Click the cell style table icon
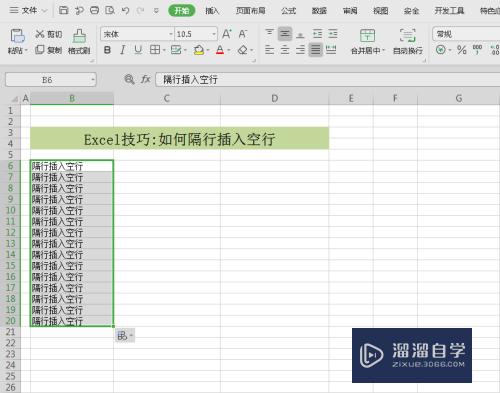Image resolution: width=500 pixels, height=393 pixels. [x=176, y=50]
